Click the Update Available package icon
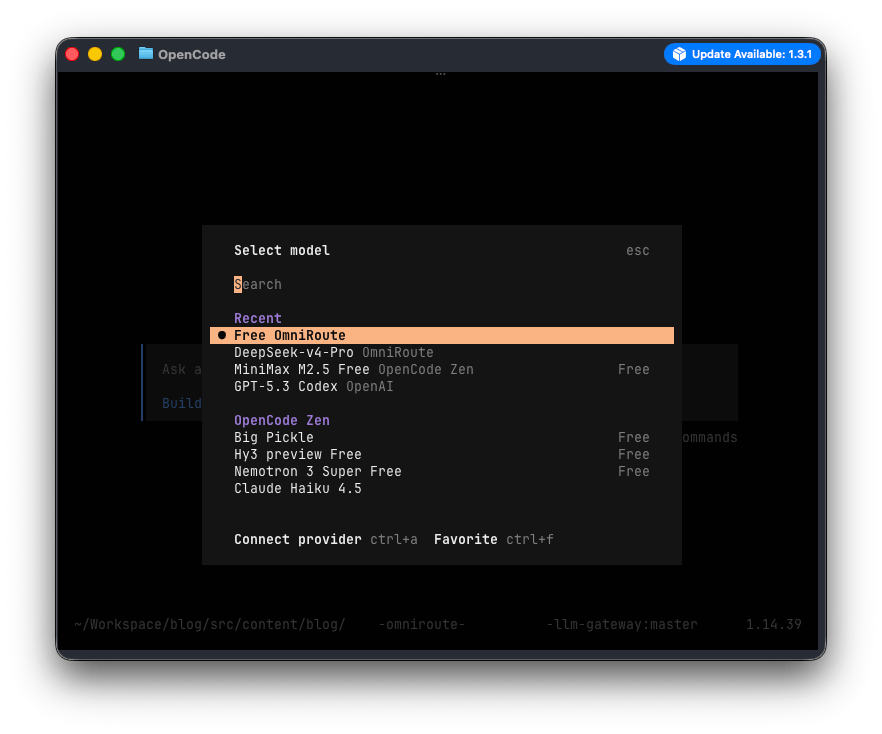 coord(679,54)
